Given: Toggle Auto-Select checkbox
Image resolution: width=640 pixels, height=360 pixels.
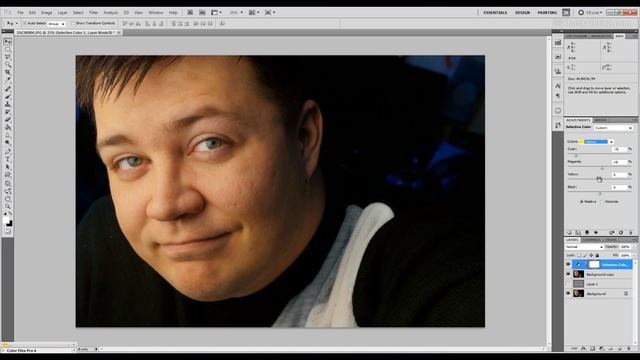Looking at the screenshot, I should coord(25,24).
